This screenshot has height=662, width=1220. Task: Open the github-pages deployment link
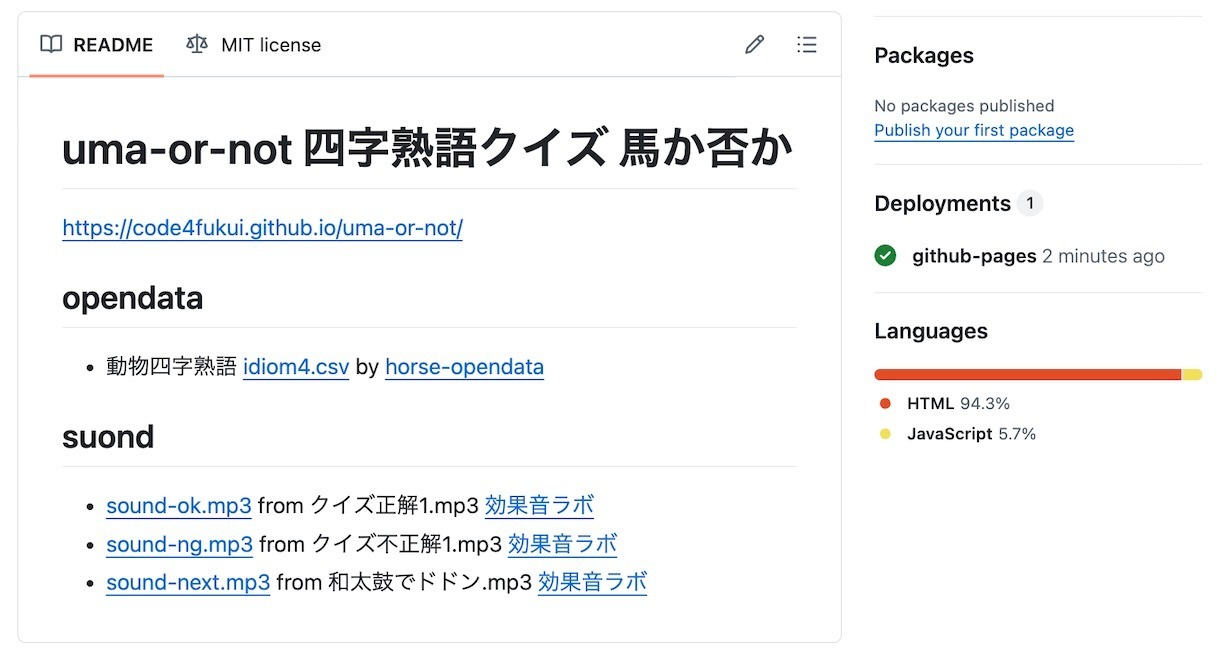pos(973,256)
